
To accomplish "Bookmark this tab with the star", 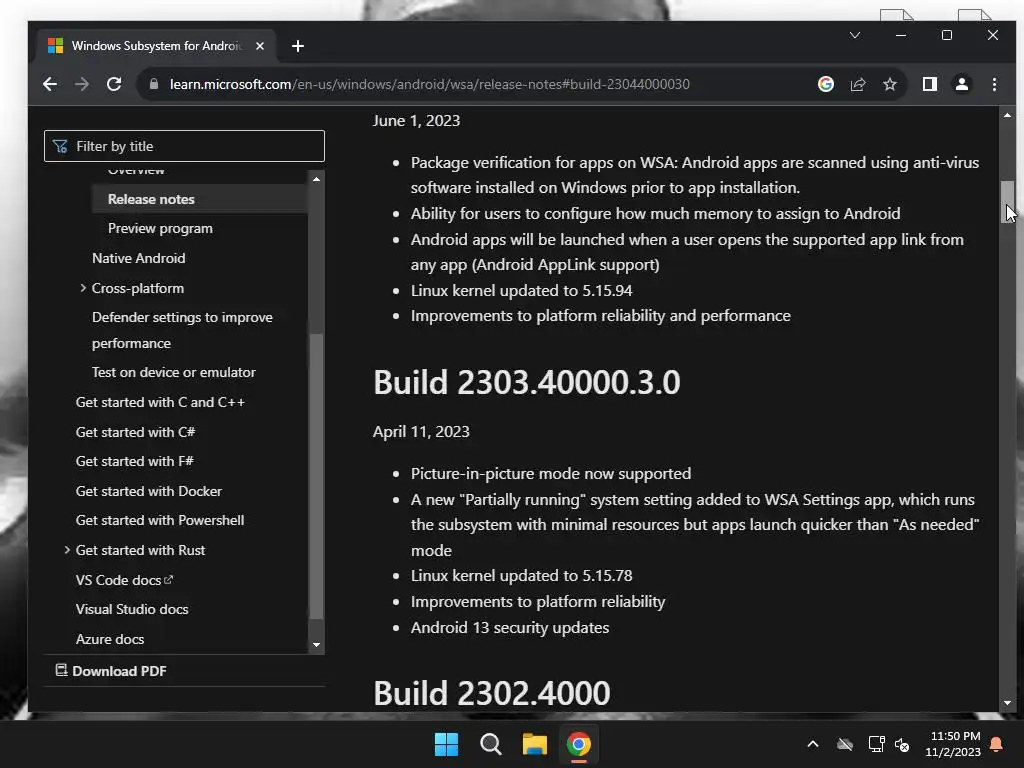I will [x=889, y=84].
